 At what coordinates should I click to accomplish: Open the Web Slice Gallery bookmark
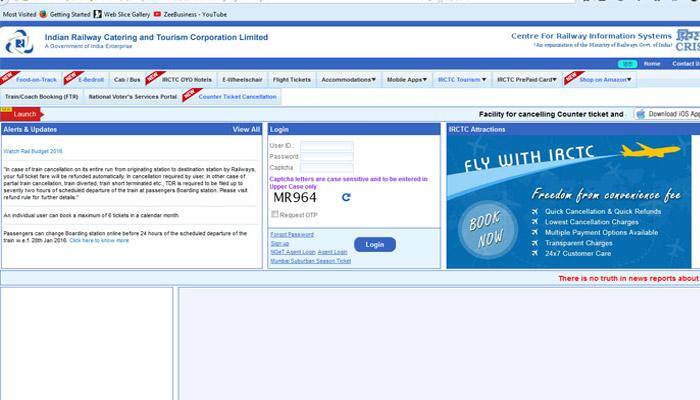pos(122,14)
